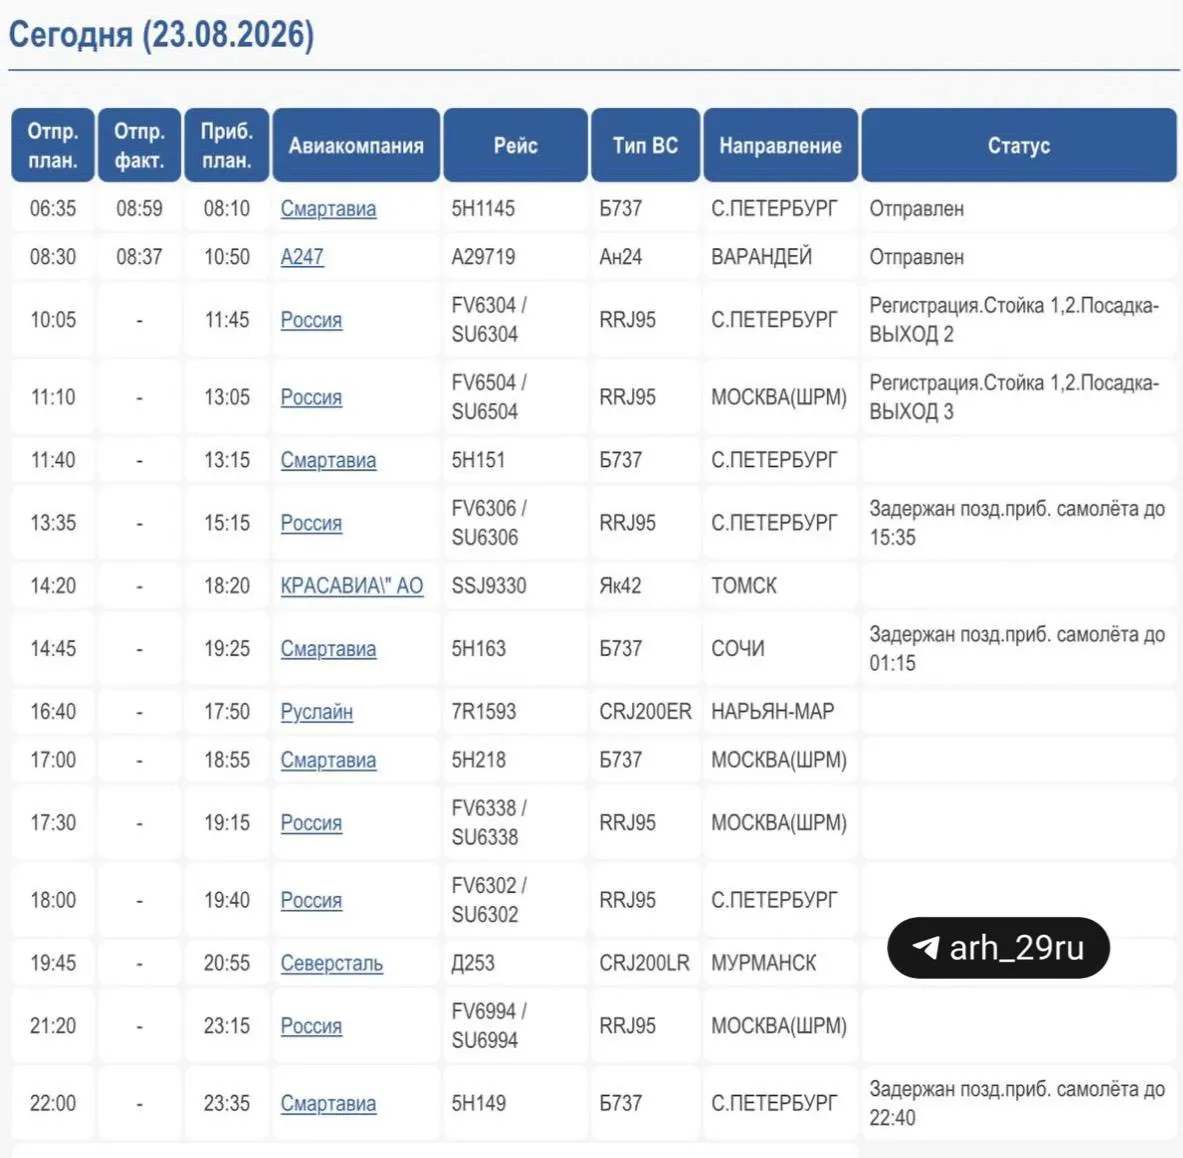The width and height of the screenshot is (1183, 1158).
Task: Select planned departure time 22:00
Action: tap(53, 1104)
